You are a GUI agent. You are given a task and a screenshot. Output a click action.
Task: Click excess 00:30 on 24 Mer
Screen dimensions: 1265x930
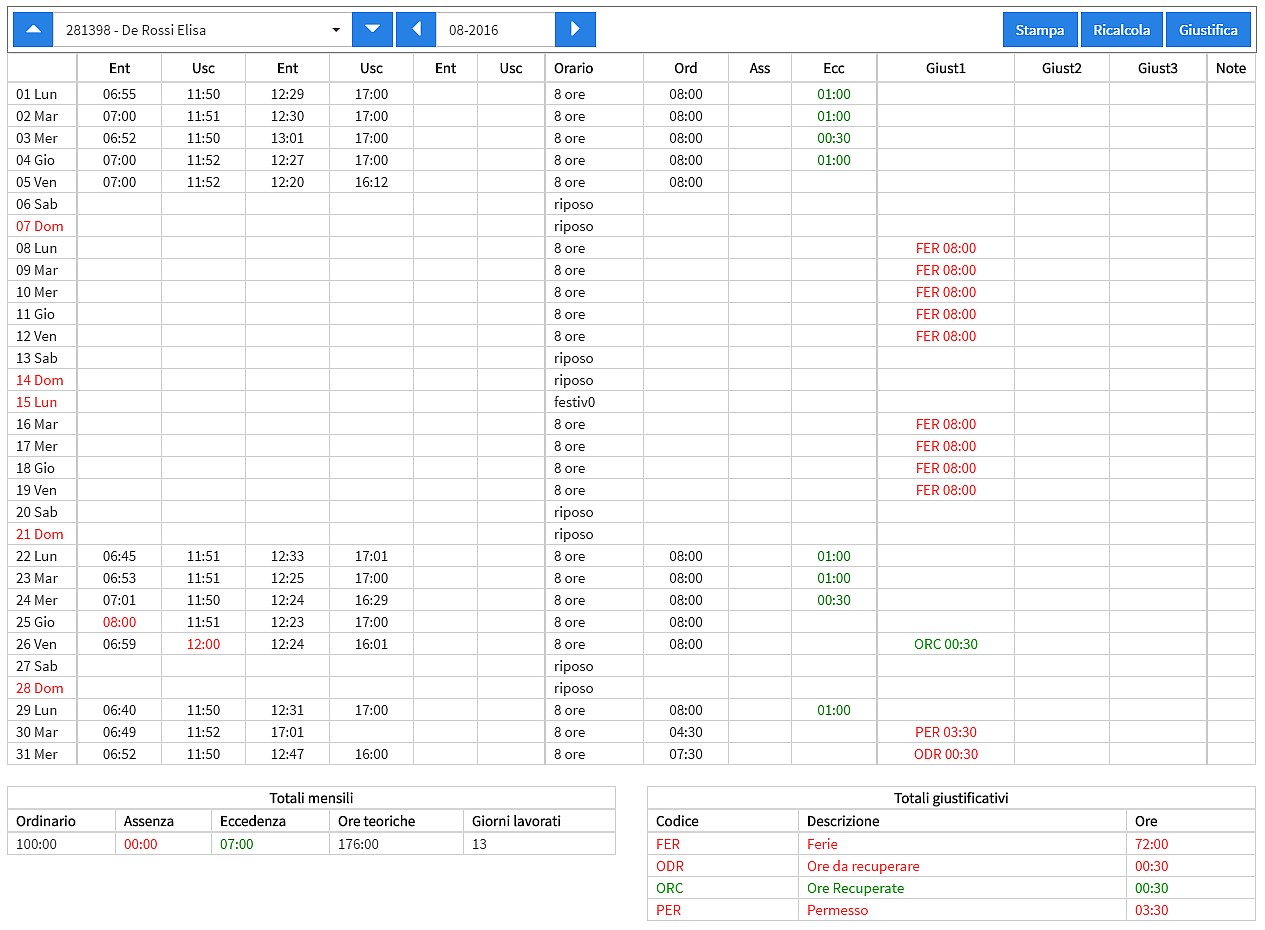834,600
